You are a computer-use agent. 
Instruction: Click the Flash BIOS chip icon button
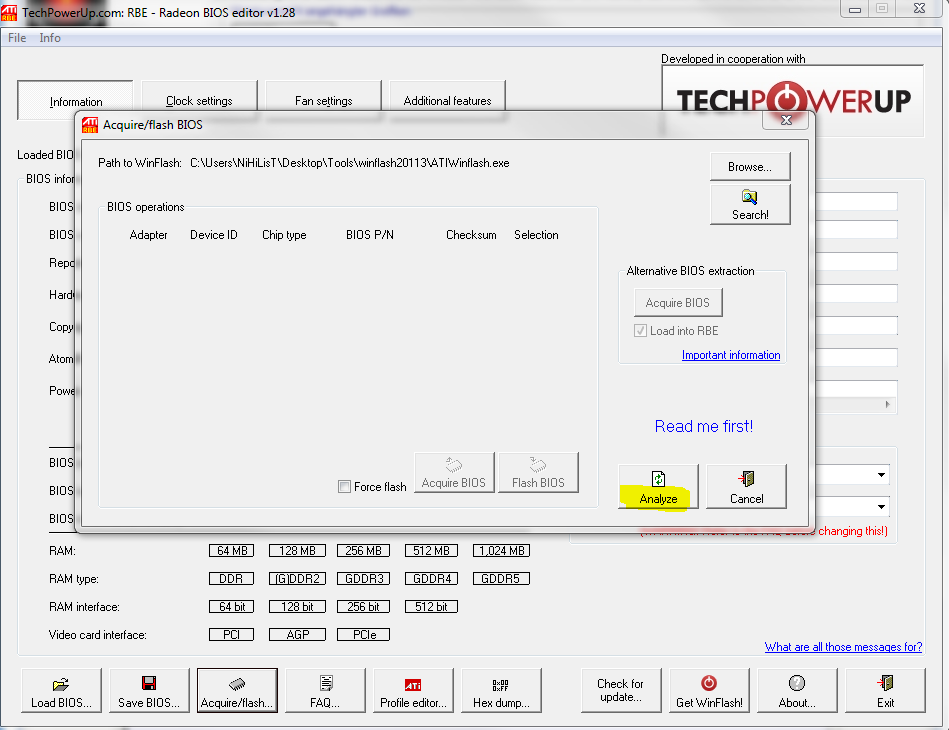point(538,473)
